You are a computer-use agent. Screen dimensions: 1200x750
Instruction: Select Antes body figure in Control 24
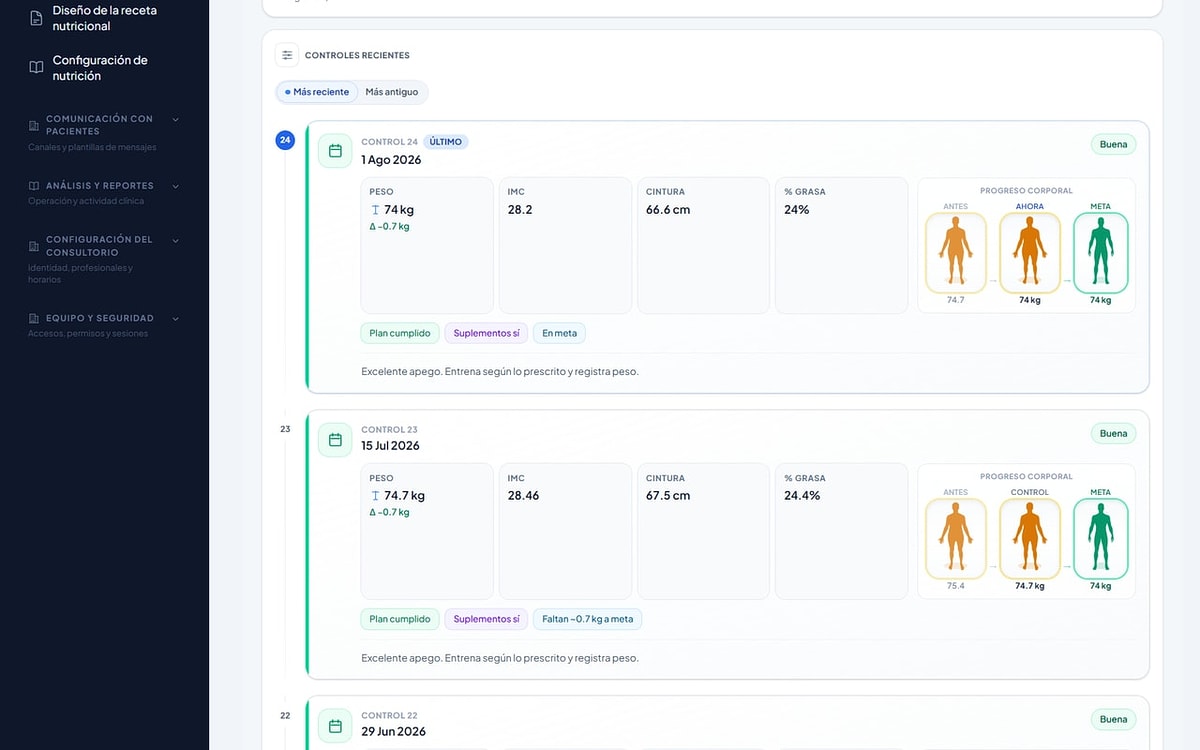[956, 253]
